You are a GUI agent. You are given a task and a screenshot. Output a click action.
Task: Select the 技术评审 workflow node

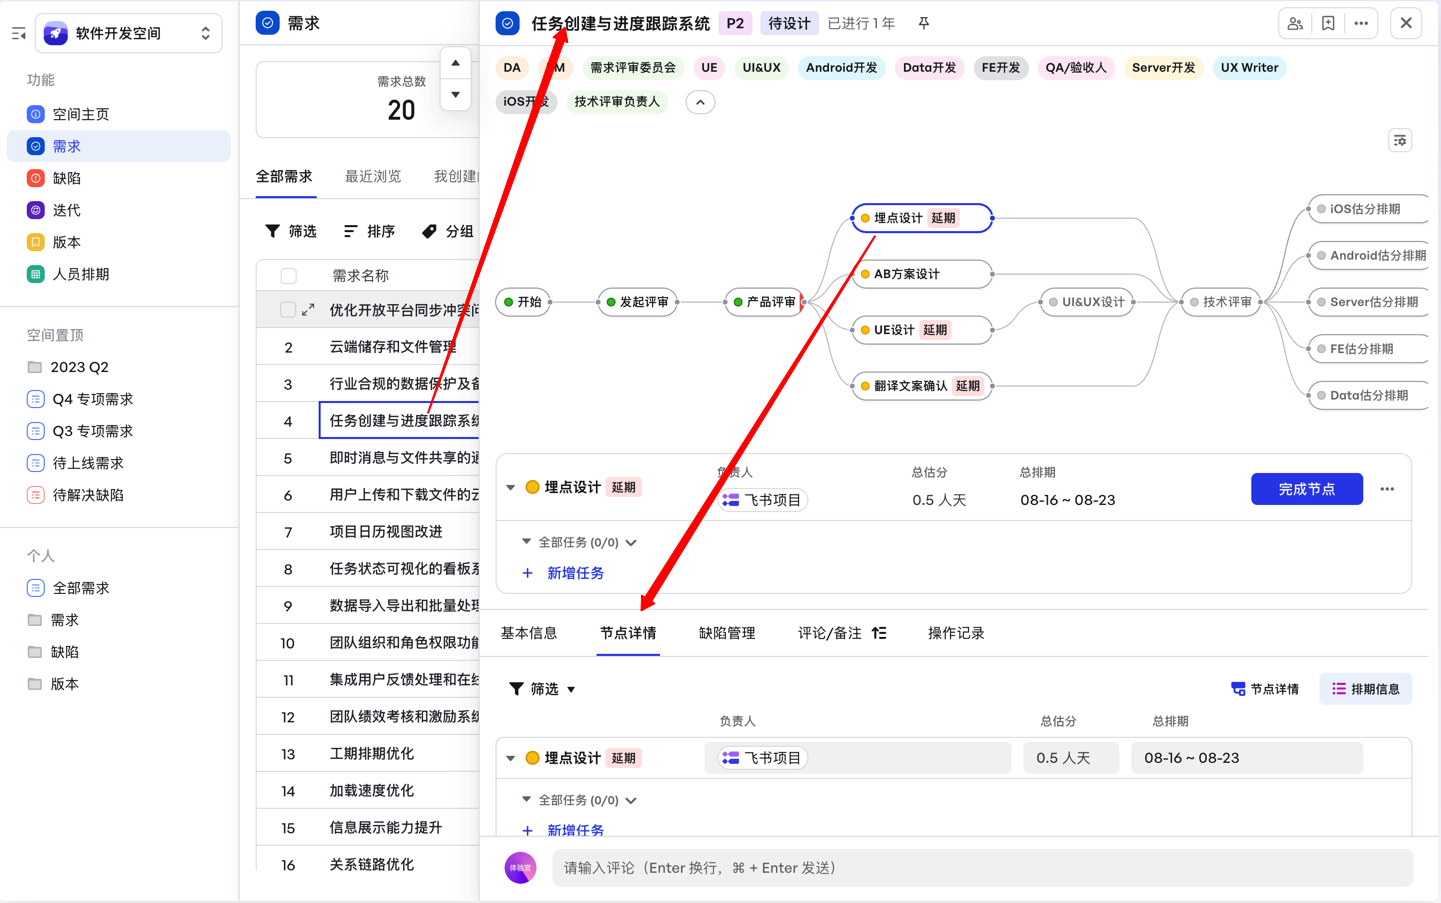click(1221, 302)
